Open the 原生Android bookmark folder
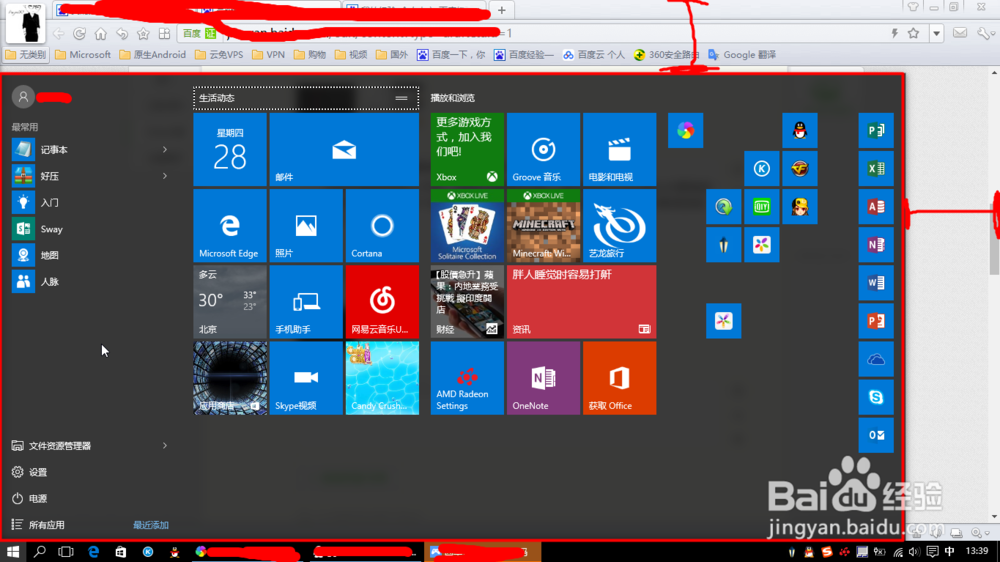The height and width of the screenshot is (562, 1000). coord(152,55)
